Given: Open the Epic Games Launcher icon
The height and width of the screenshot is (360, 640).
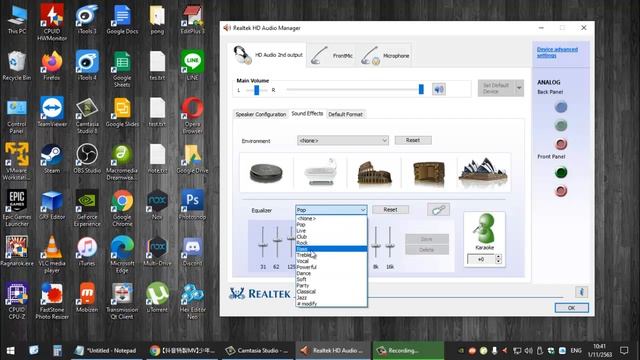Looking at the screenshot, I should tap(17, 208).
